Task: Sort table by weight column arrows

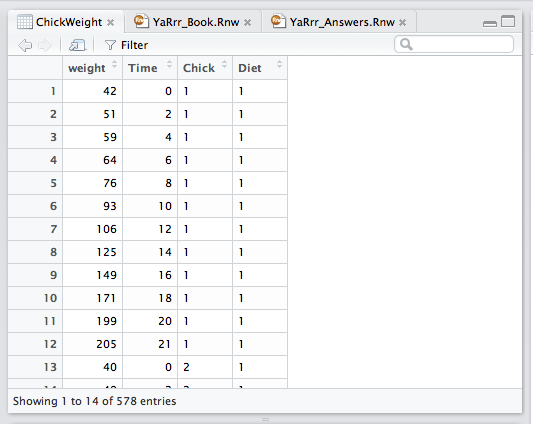Action: (x=115, y=64)
